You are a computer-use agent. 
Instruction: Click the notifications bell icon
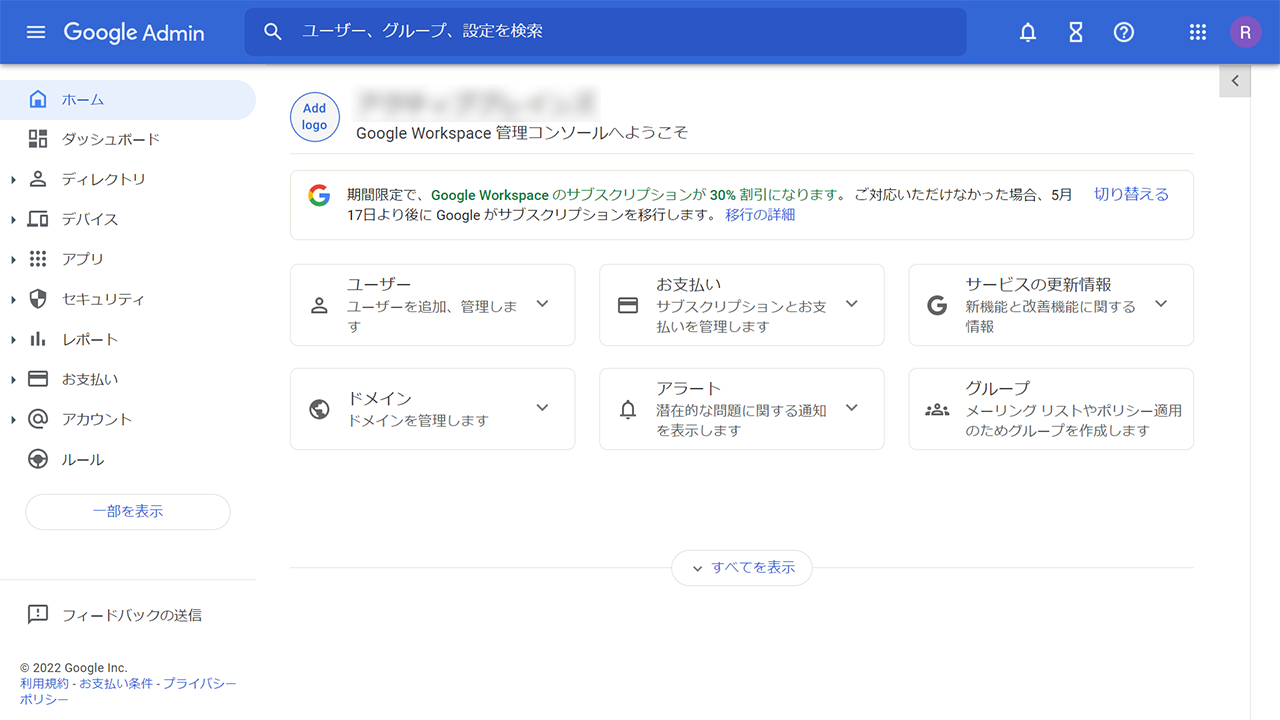coord(1027,32)
